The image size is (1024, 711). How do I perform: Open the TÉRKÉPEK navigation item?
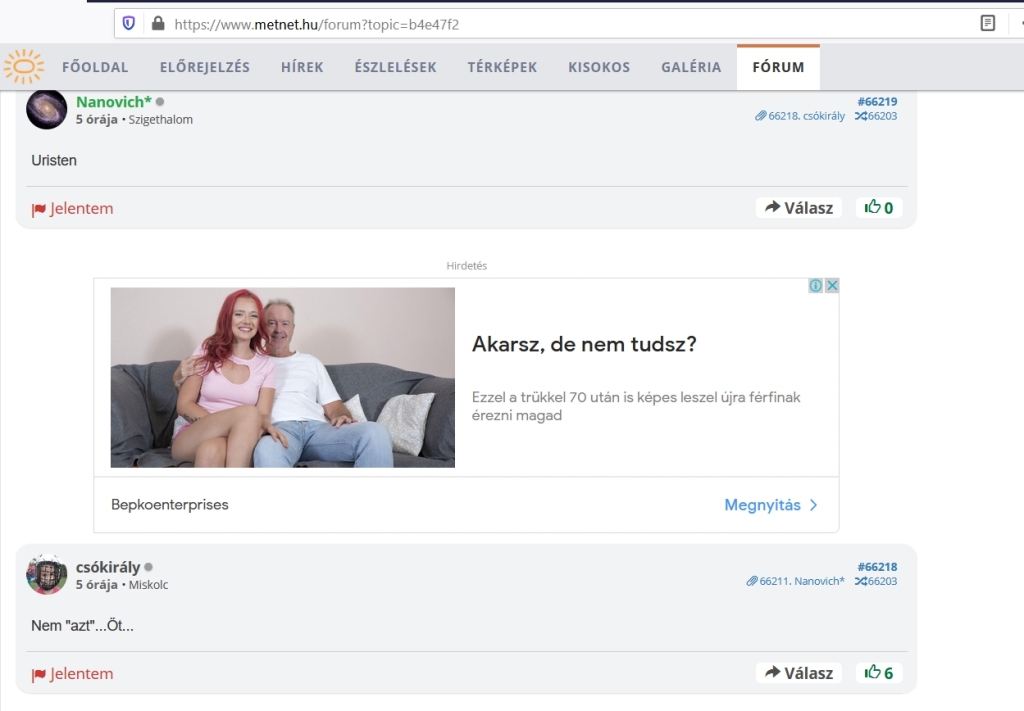click(x=502, y=67)
